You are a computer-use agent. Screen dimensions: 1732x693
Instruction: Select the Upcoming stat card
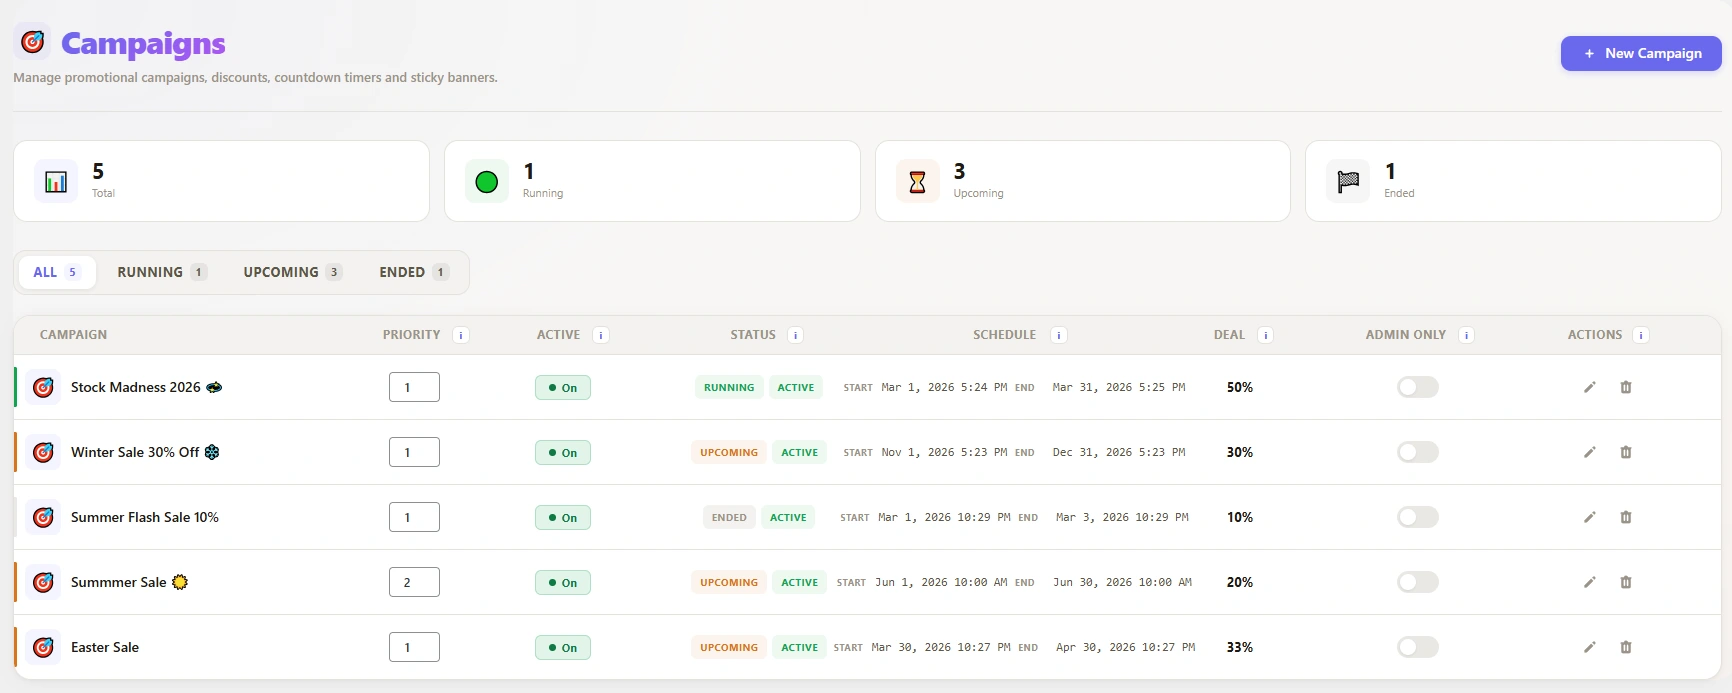(1082, 181)
